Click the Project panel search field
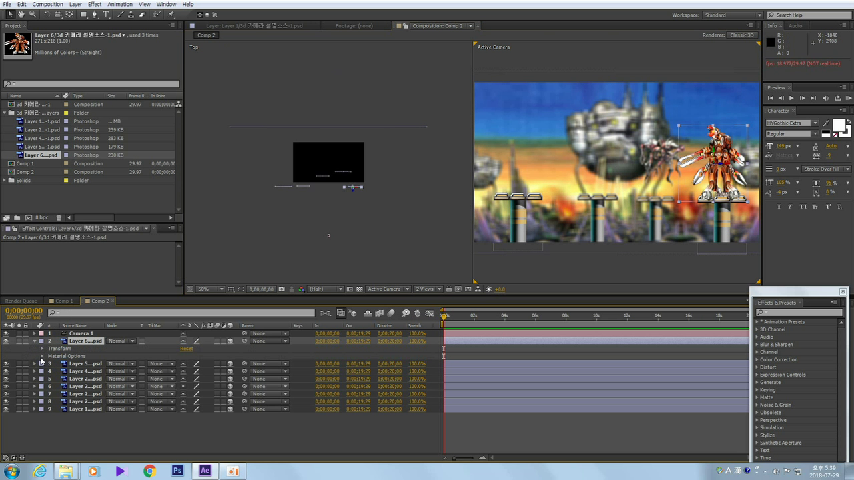This screenshot has width=854, height=480. point(92,84)
